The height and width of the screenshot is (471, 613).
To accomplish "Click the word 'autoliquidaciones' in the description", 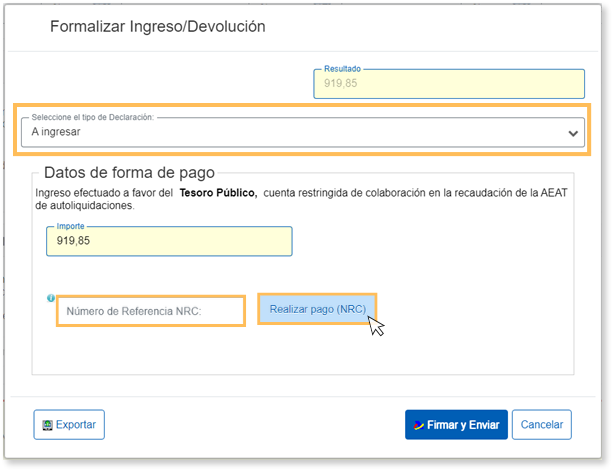I will click(84, 206).
